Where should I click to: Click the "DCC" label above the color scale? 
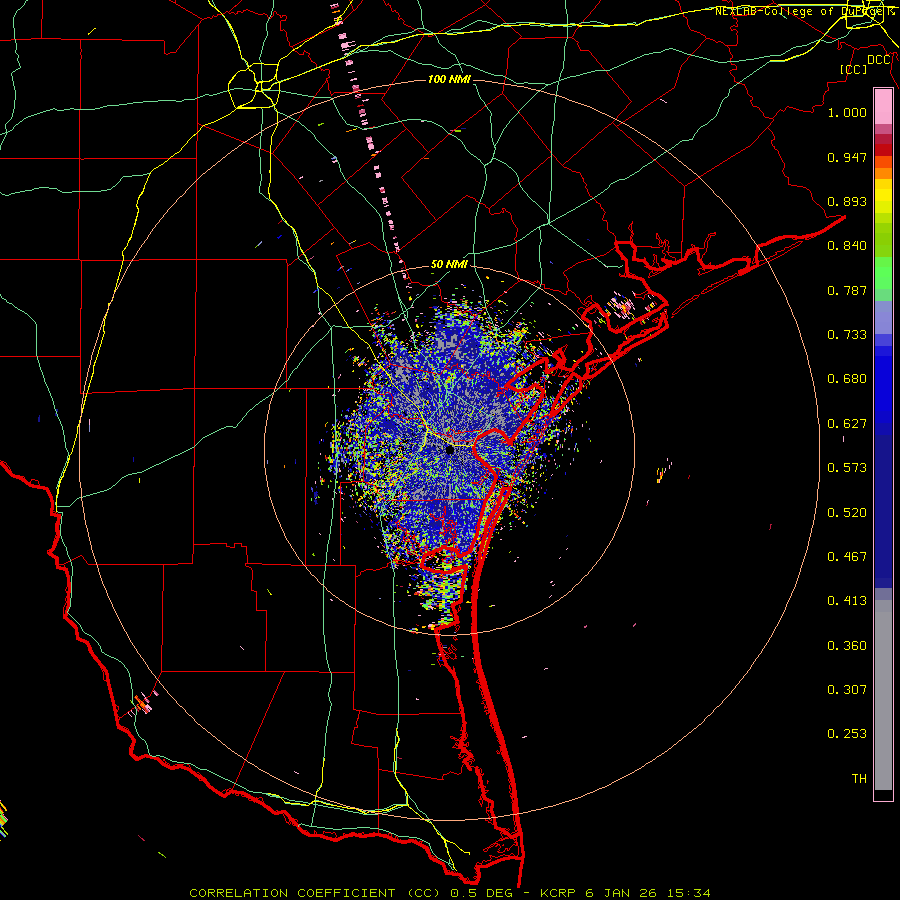[x=879, y=60]
